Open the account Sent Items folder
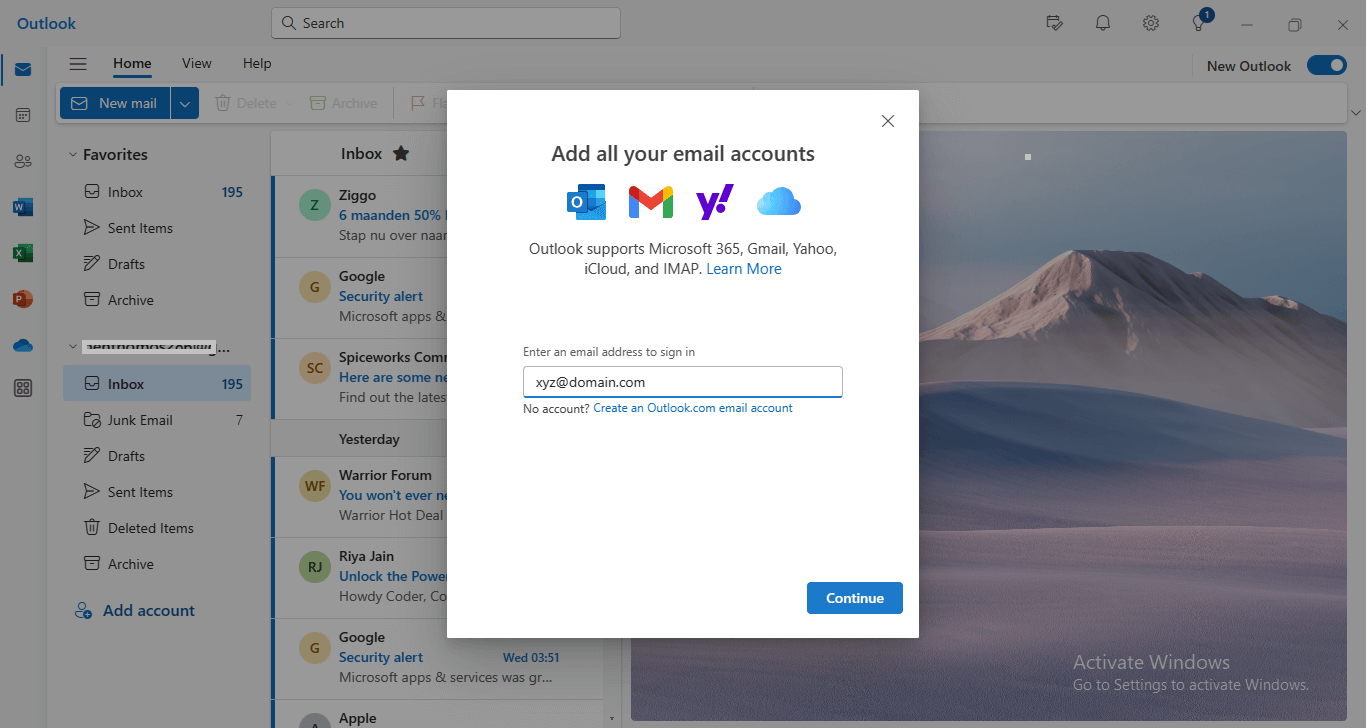The image size is (1370, 728). click(157, 492)
